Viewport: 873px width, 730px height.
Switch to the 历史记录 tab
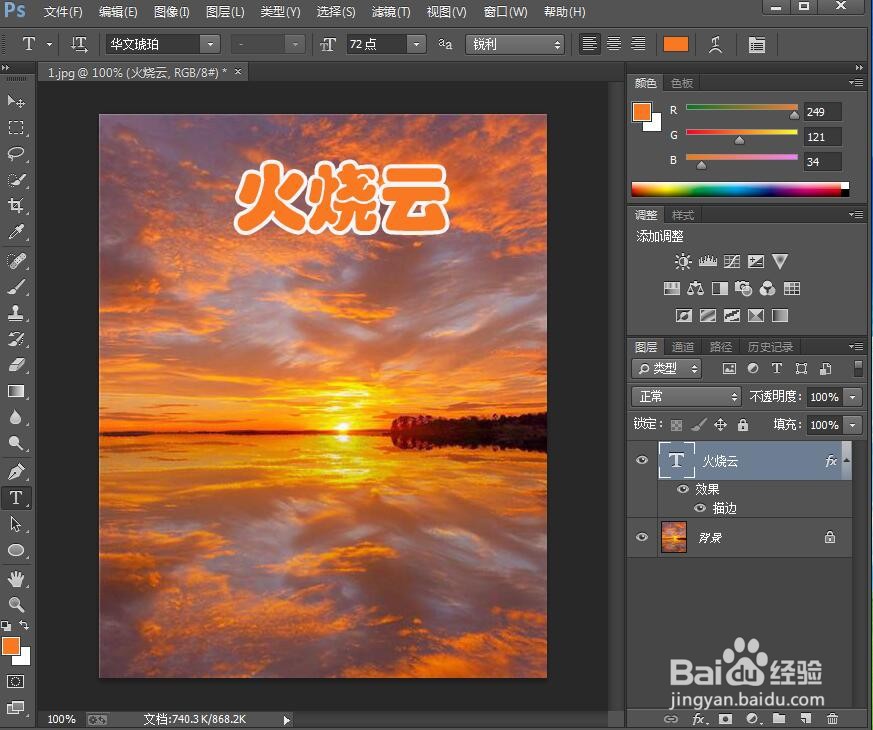coord(770,347)
